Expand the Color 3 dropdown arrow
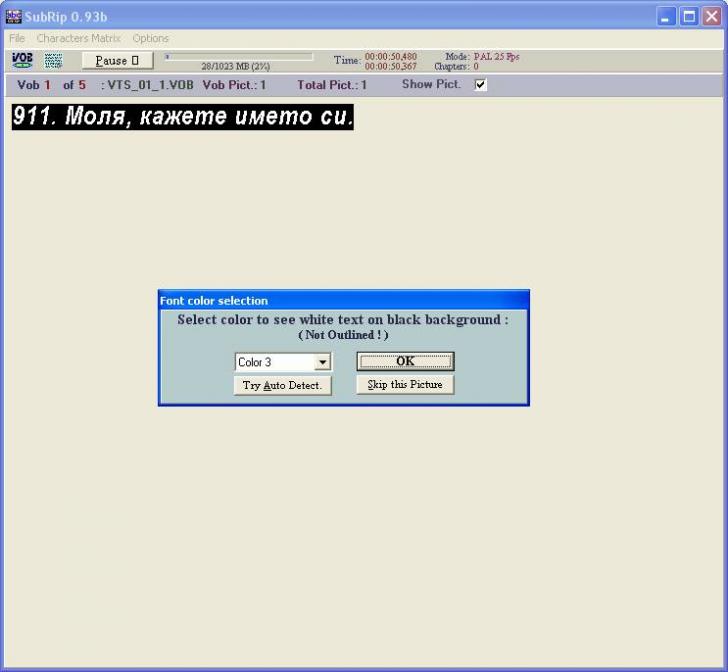728x672 pixels. (323, 362)
